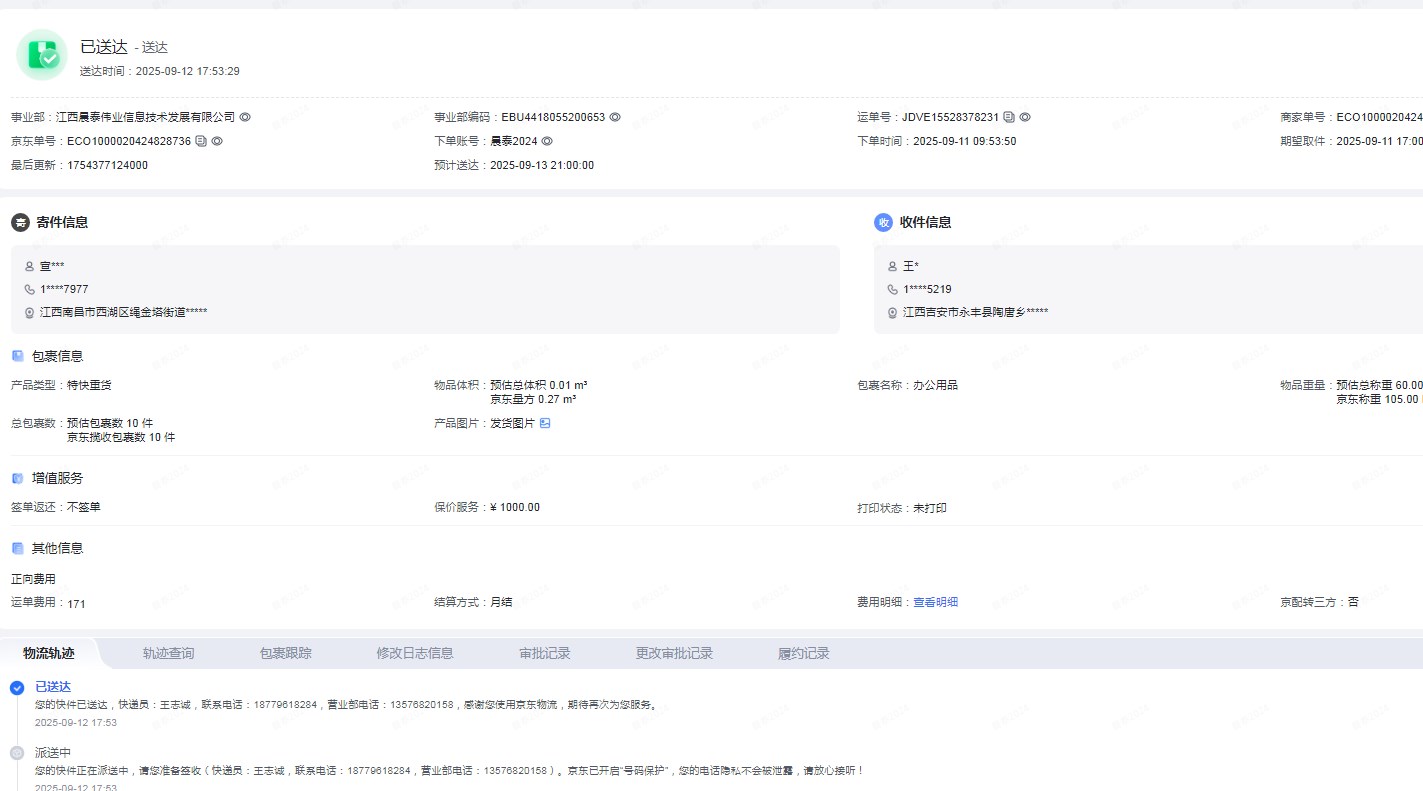Copy the 京东单号 order number
The image size is (1423, 791).
click(x=201, y=141)
